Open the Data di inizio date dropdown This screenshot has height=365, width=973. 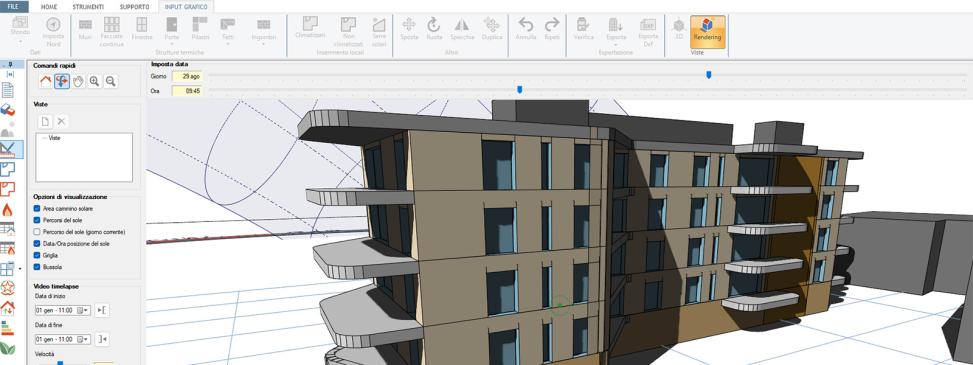[86, 310]
